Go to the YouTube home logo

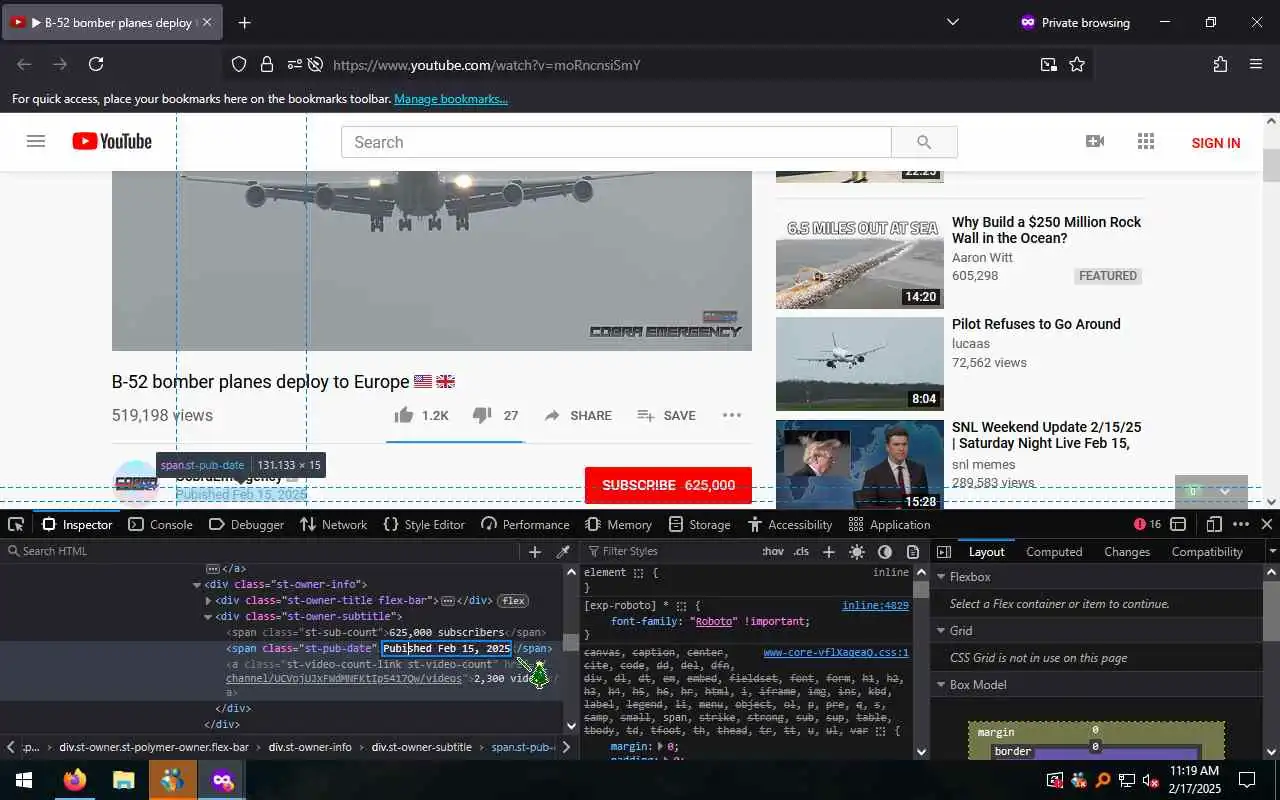tap(112, 142)
